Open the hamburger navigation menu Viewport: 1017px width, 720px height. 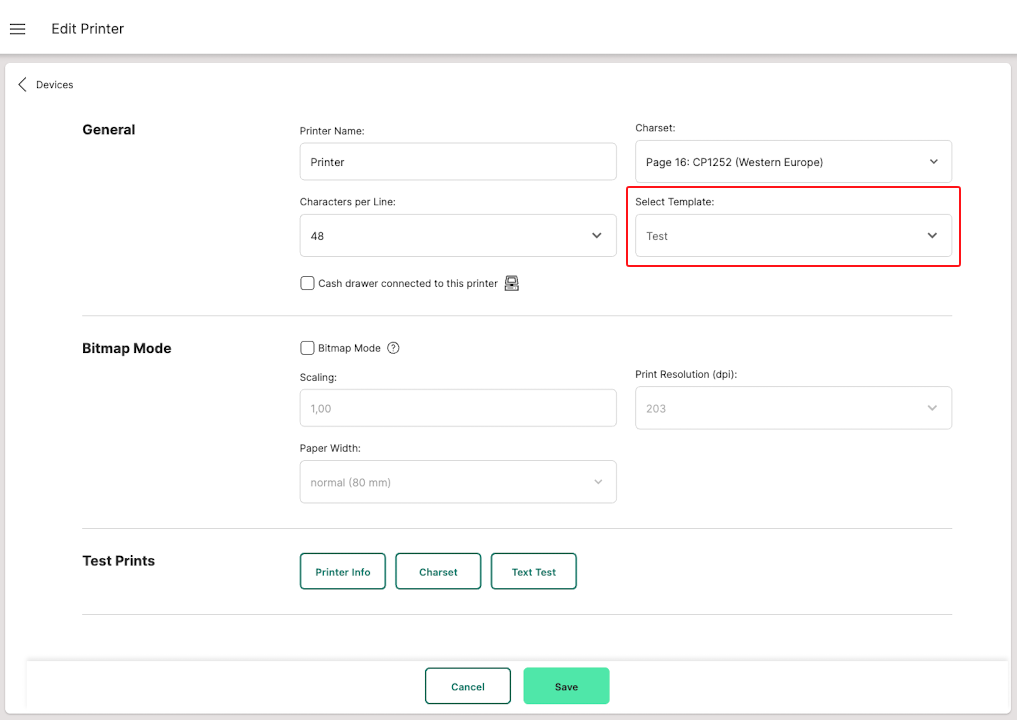tap(17, 29)
